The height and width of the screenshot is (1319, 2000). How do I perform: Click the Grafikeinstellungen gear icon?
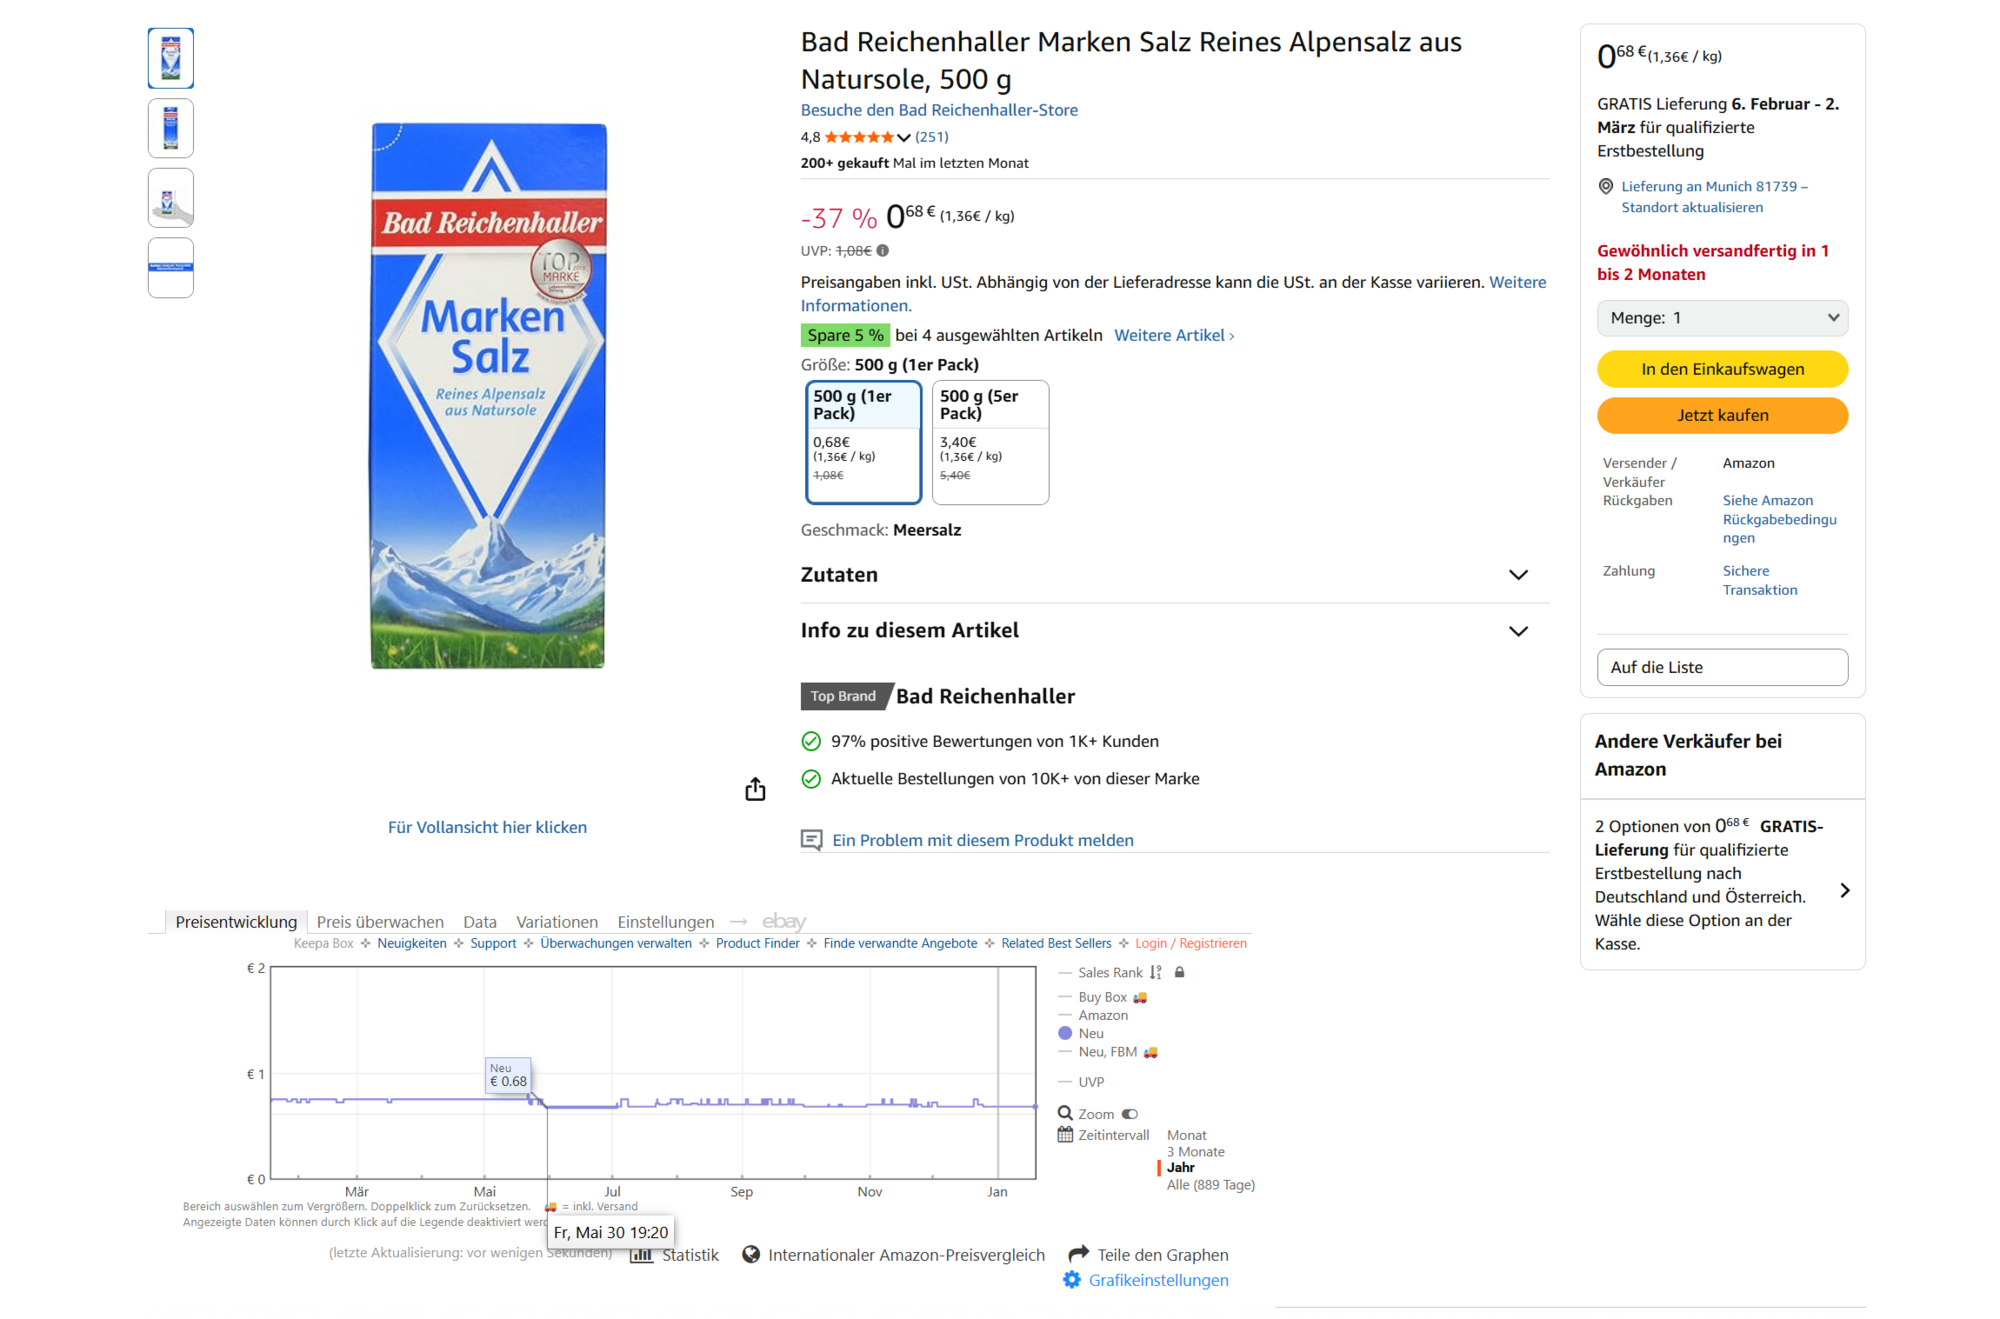[x=1072, y=1280]
